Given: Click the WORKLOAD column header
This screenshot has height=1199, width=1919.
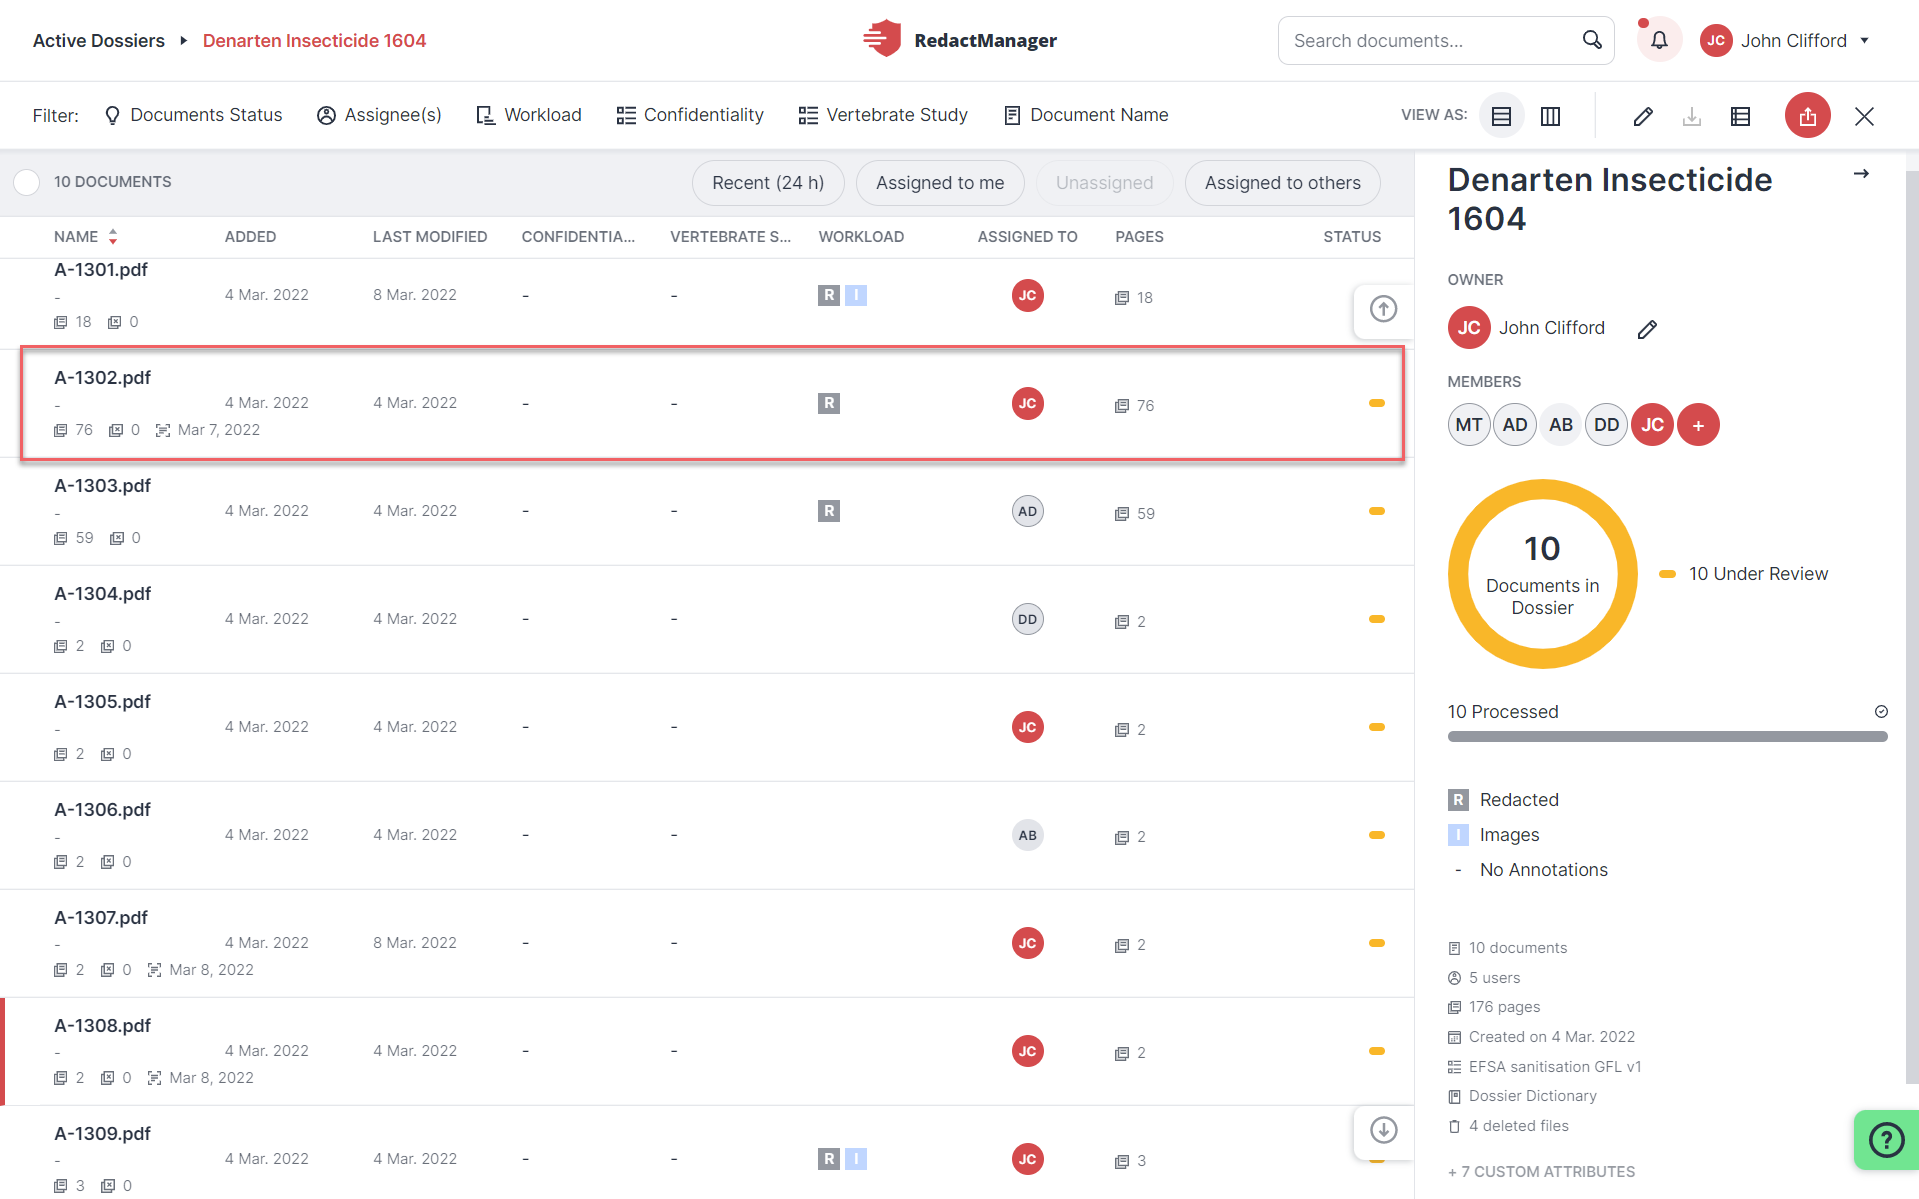Looking at the screenshot, I should 861,237.
